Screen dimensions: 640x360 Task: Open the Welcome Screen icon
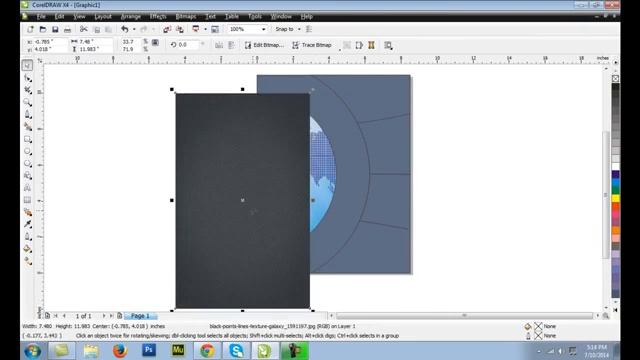click(x=215, y=29)
